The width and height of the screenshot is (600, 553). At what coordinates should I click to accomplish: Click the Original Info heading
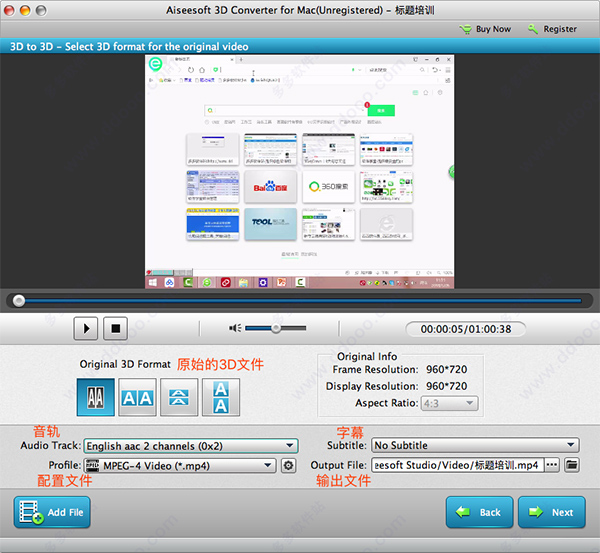click(367, 357)
